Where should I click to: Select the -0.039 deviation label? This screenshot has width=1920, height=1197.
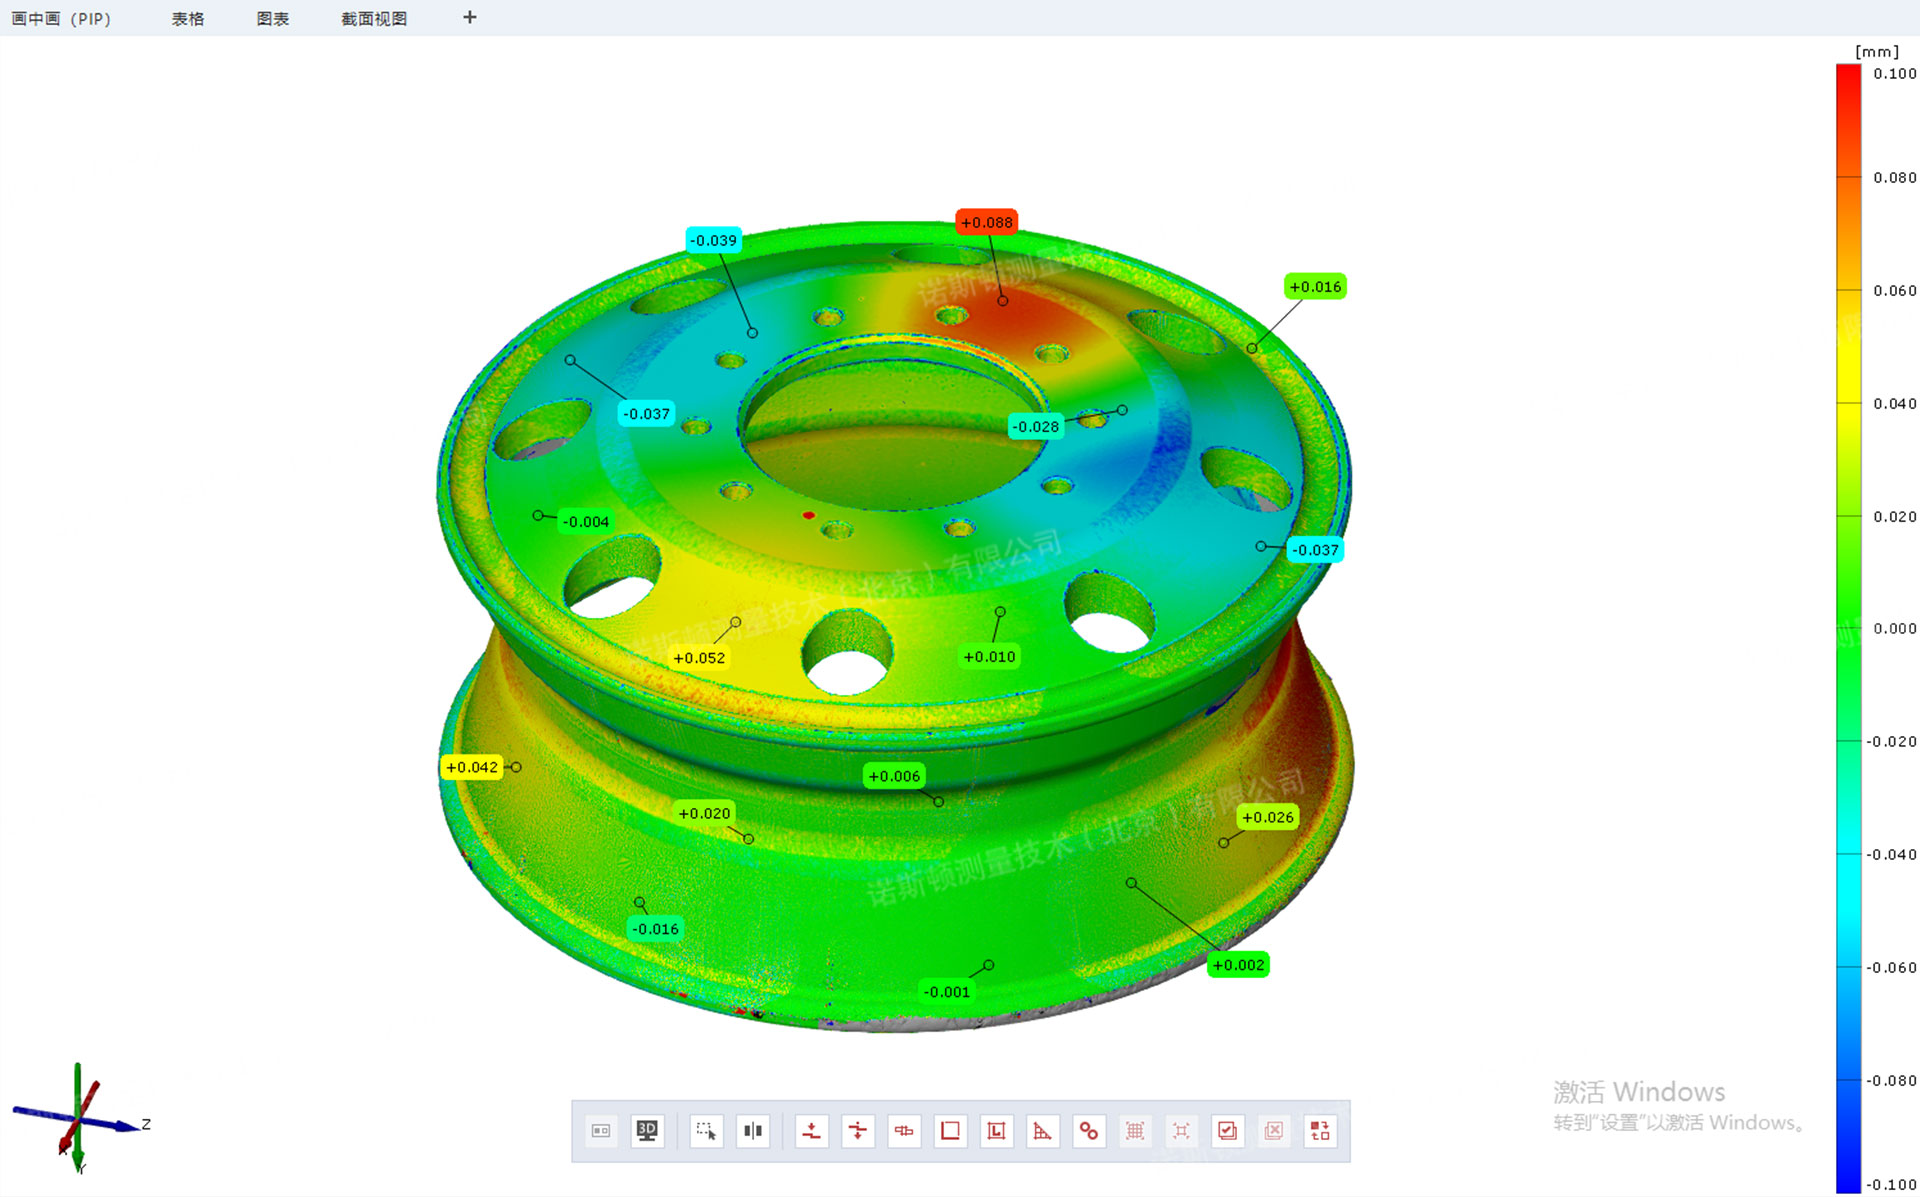pos(713,240)
